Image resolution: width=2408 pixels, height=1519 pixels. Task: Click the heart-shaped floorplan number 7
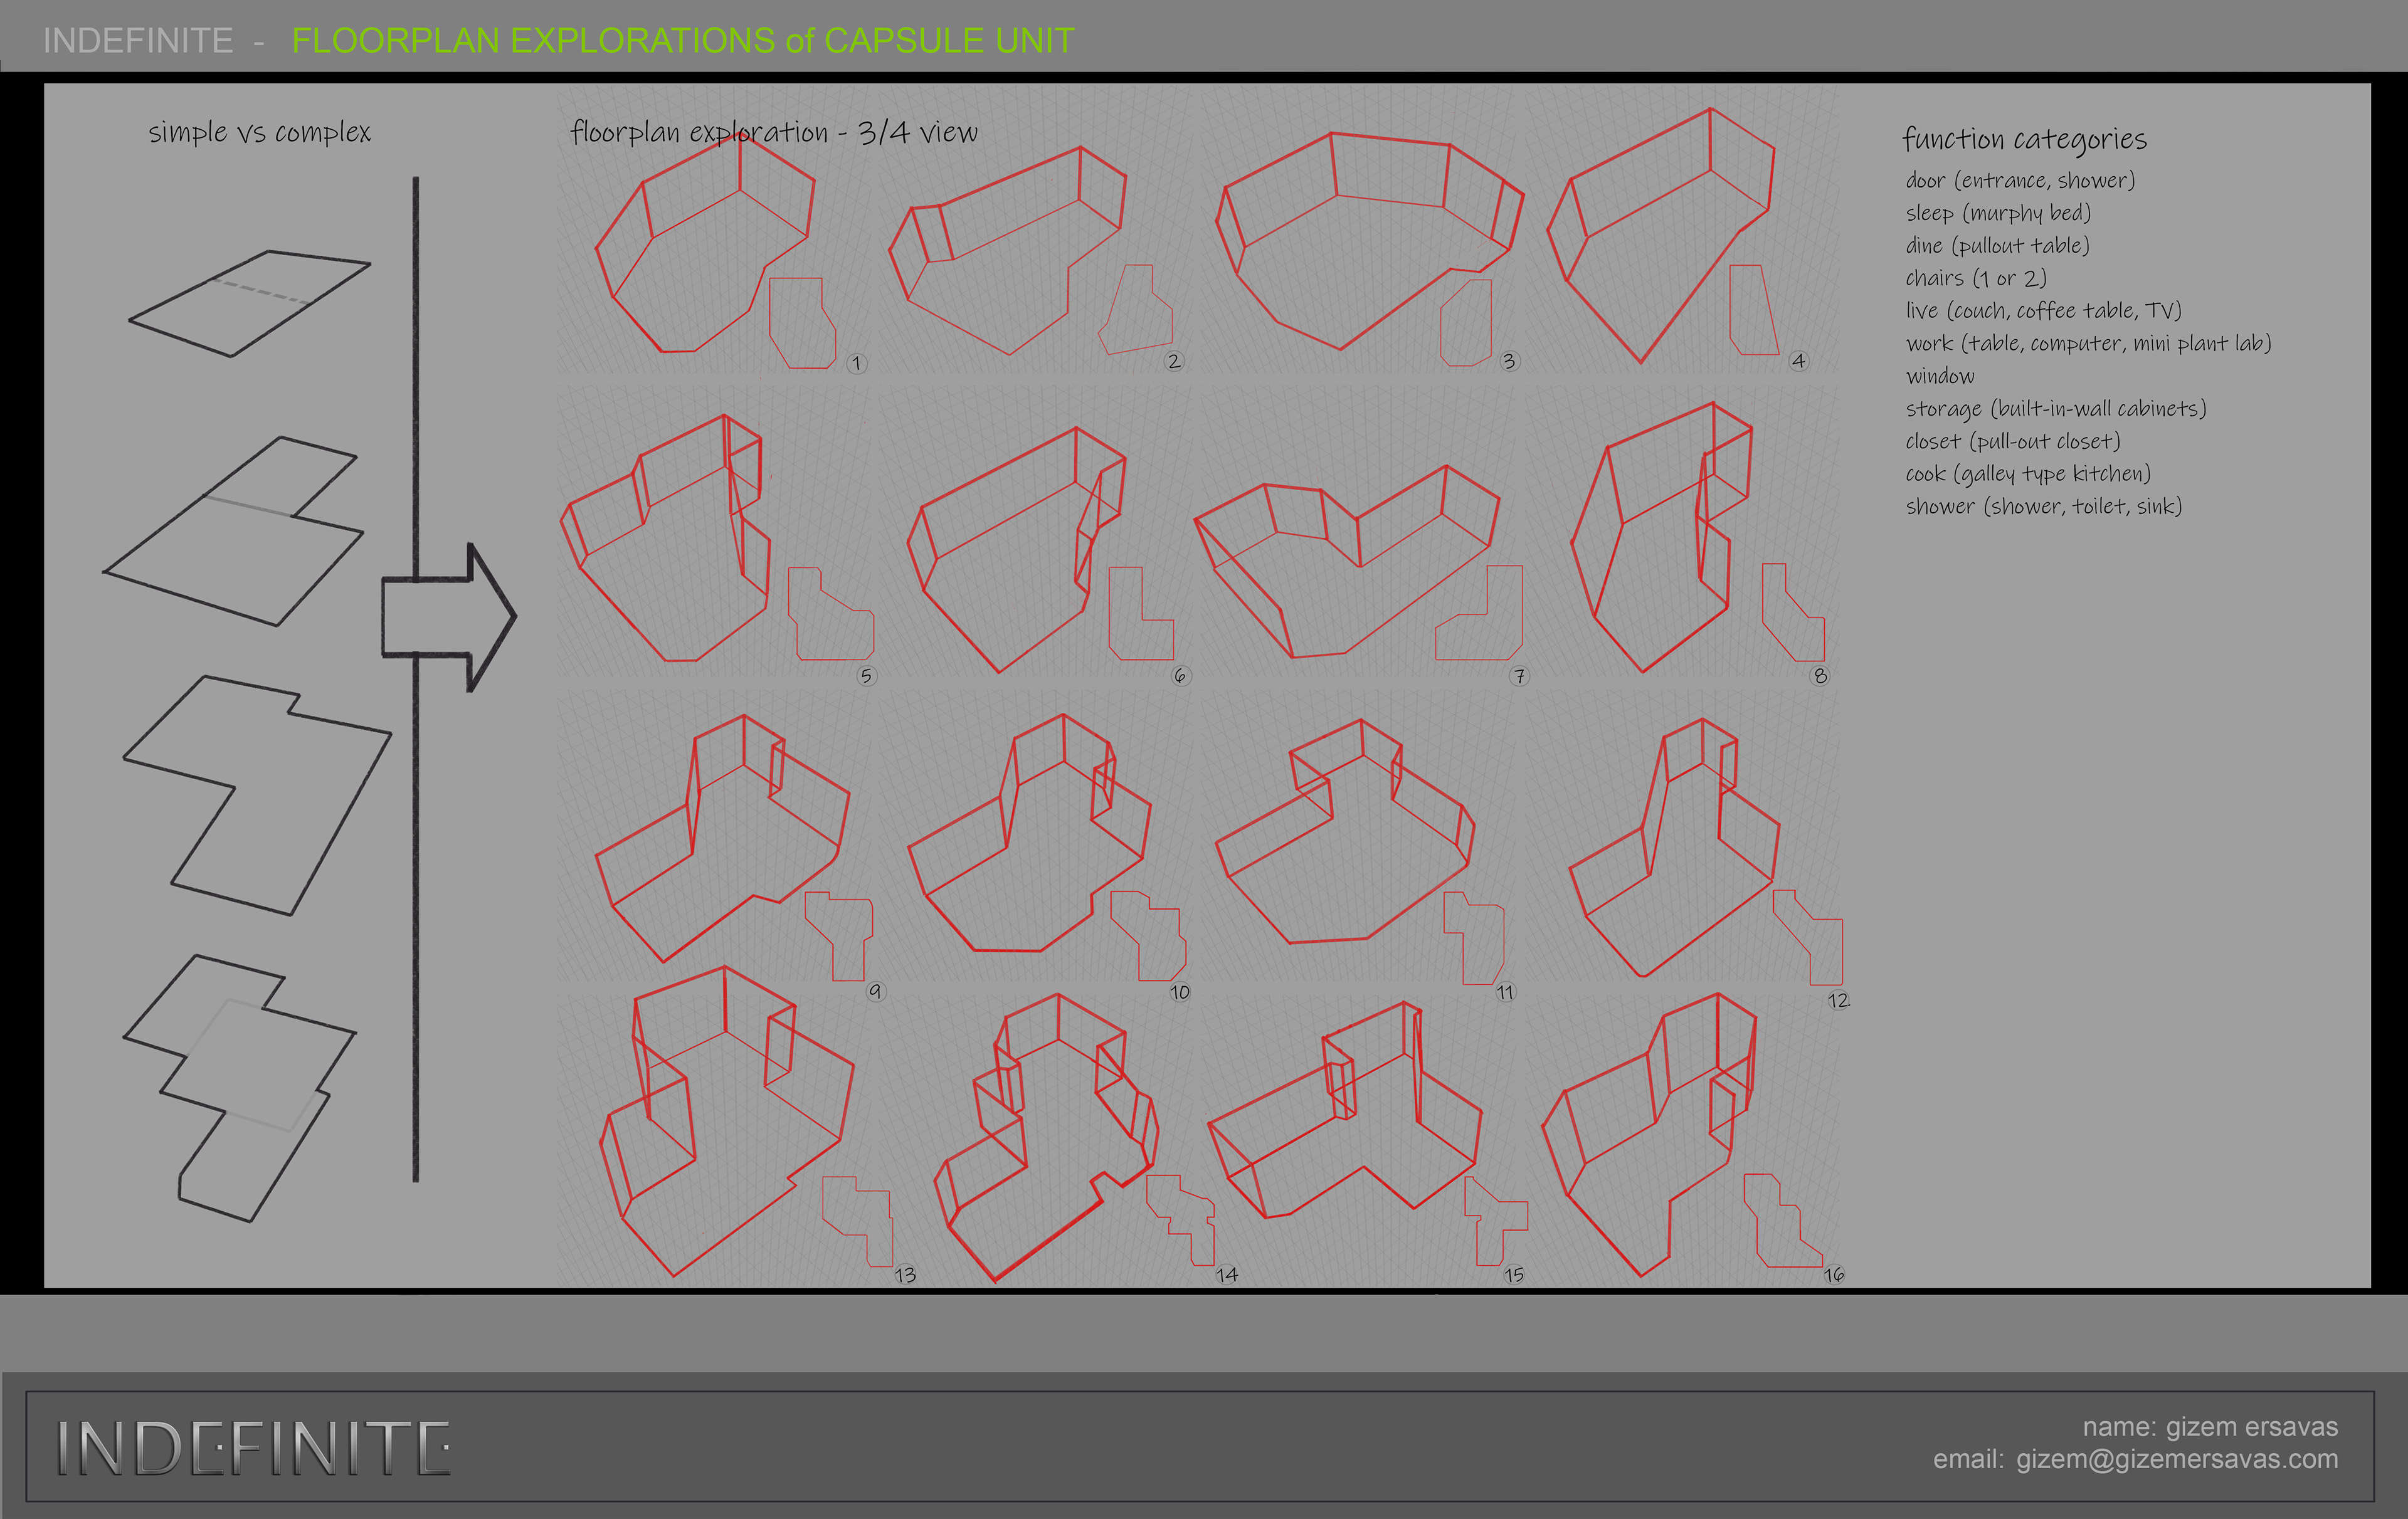[1347, 561]
